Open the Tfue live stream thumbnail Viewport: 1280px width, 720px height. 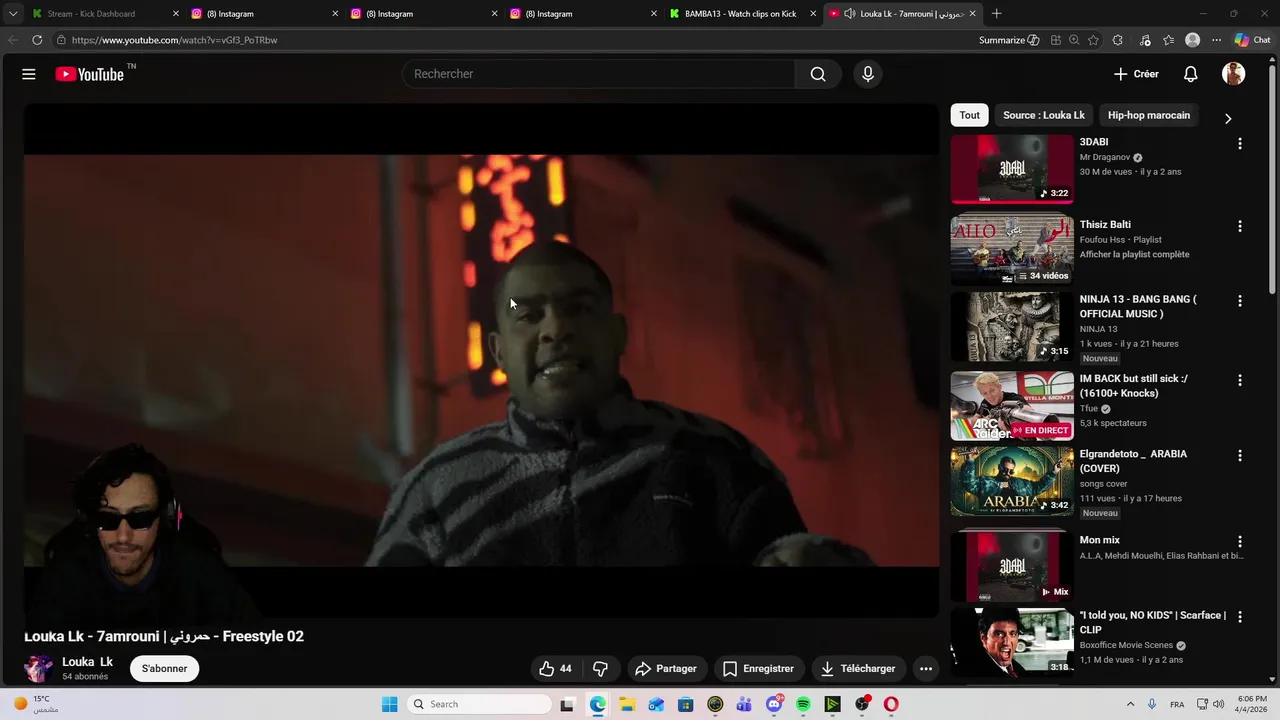[x=1012, y=406]
